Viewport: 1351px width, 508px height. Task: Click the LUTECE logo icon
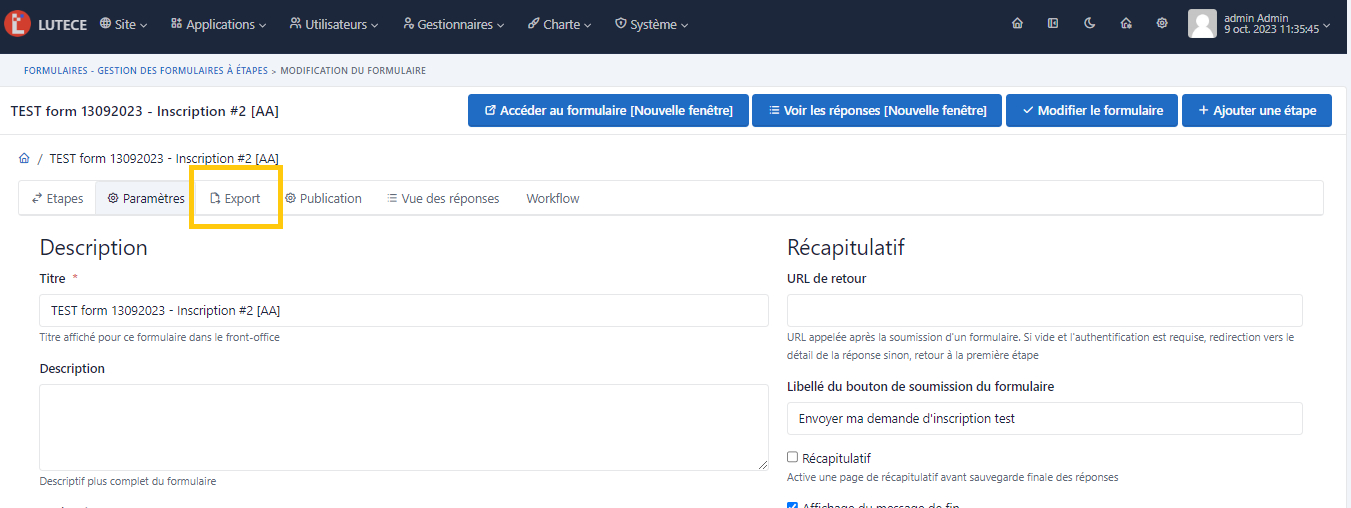pyautogui.click(x=18, y=24)
